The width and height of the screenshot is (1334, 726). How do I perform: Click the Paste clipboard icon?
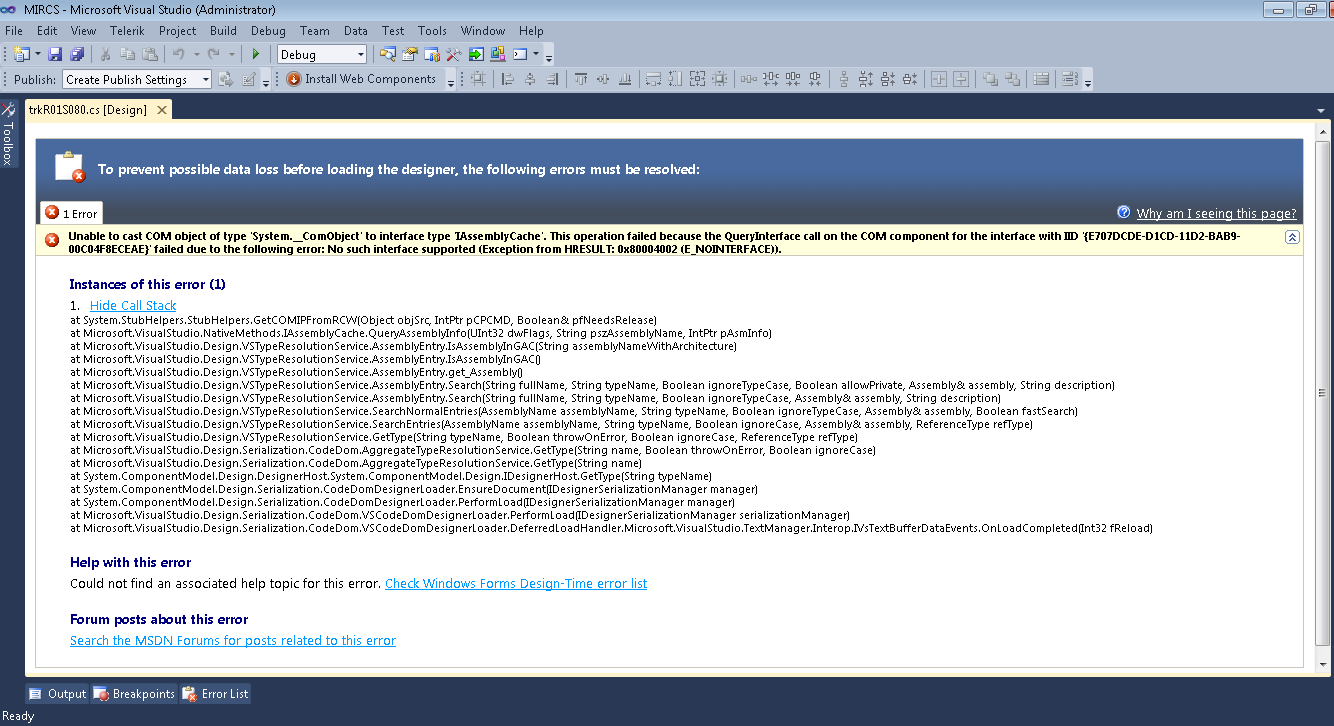tap(150, 54)
